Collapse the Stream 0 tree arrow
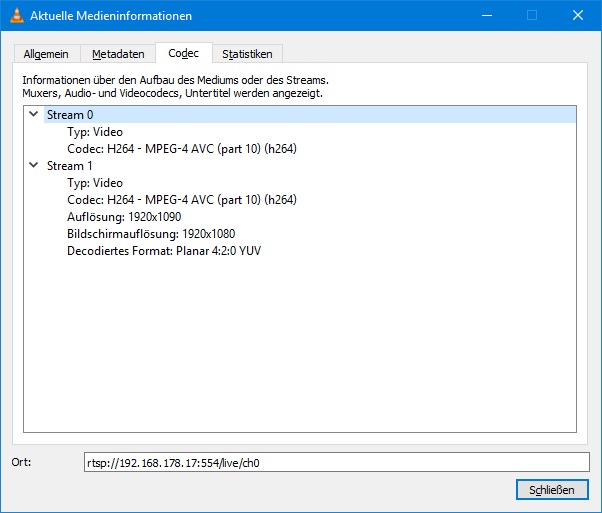The height and width of the screenshot is (513, 602). 35,115
